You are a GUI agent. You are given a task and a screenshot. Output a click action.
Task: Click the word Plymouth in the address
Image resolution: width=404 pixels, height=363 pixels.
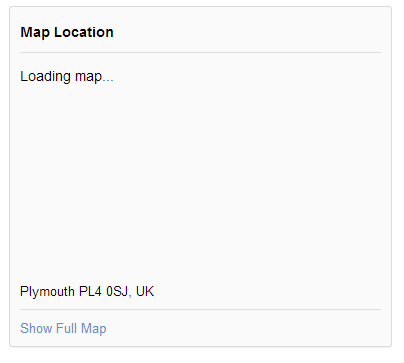[x=47, y=292]
